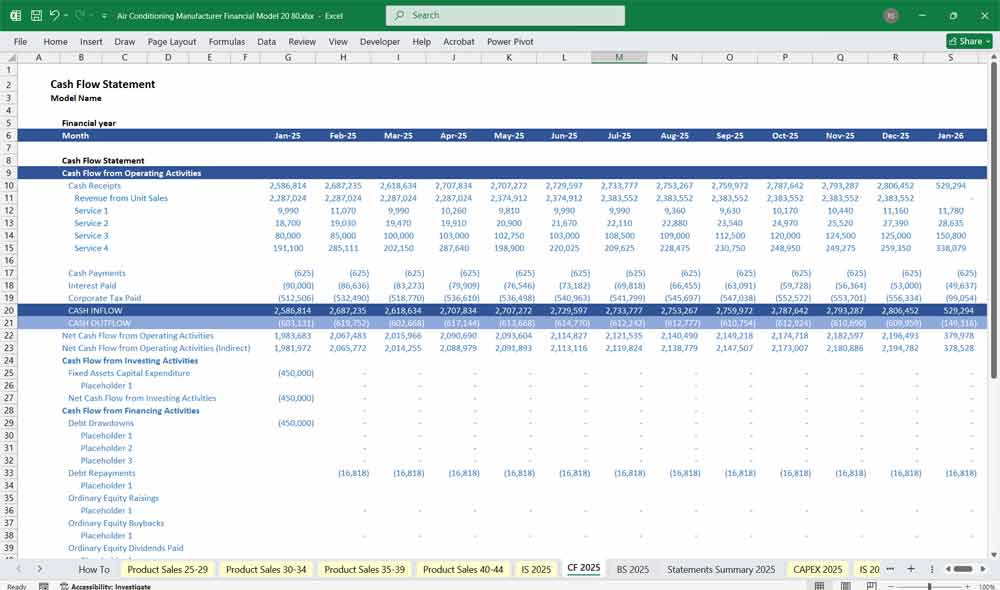The width and height of the screenshot is (1000, 590).
Task: Click the Page Break Preview icon in status bar
Action: [872, 585]
